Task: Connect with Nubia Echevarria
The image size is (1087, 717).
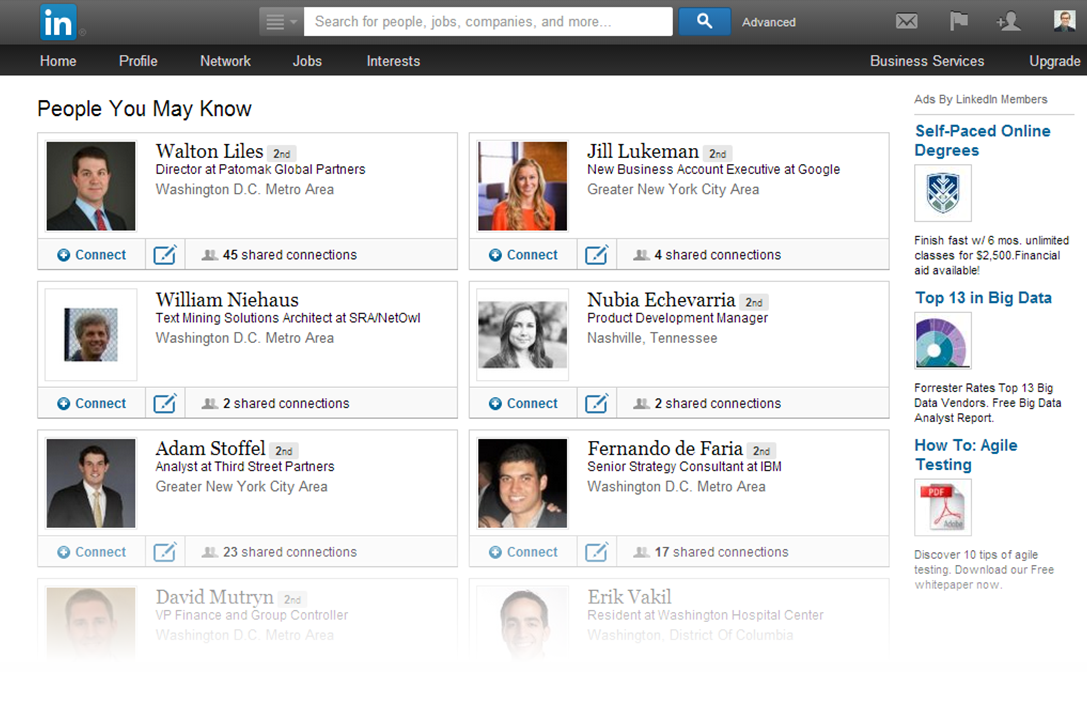Action: click(x=523, y=404)
